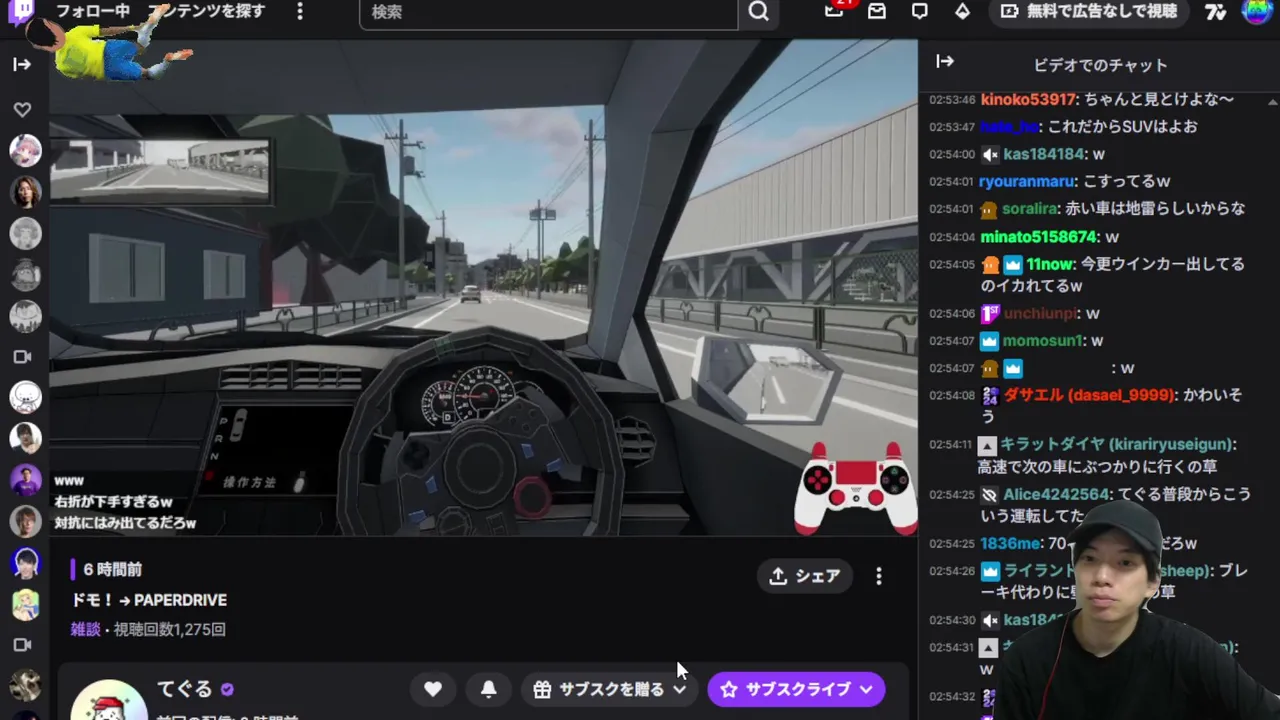Open the Bits diamond icon
The height and width of the screenshot is (720, 1280).
(962, 12)
